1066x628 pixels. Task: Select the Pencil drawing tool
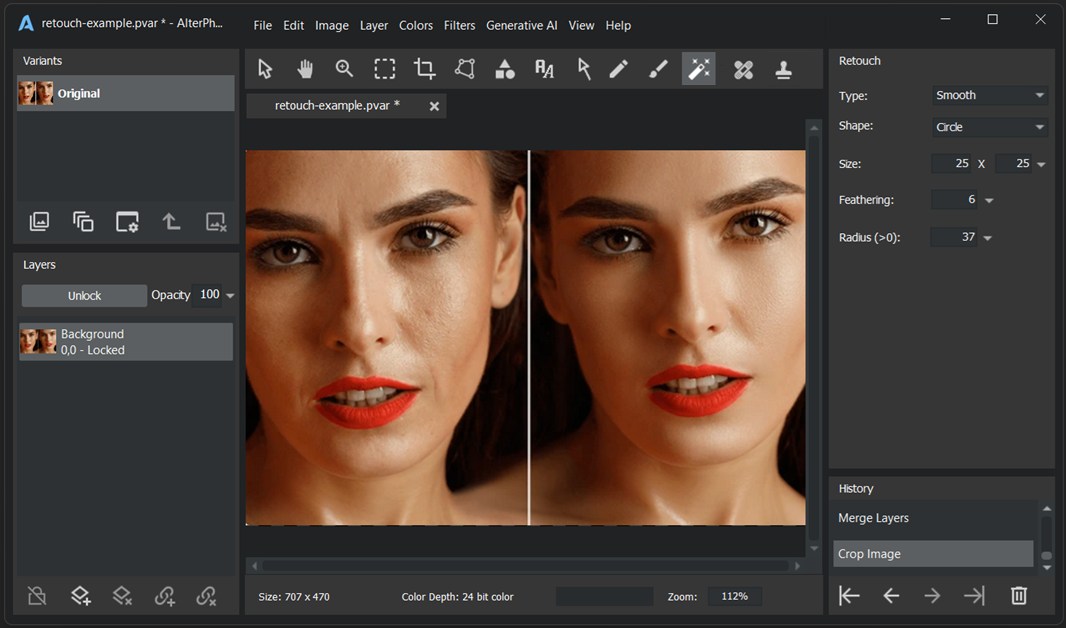point(618,68)
